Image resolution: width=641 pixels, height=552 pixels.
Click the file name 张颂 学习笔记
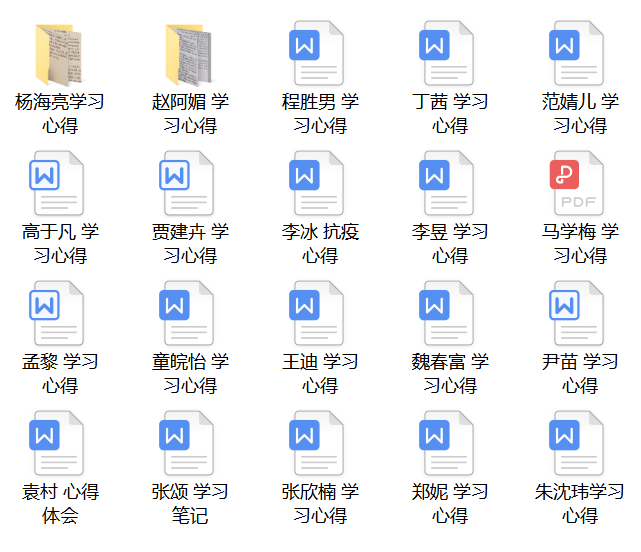190,504
